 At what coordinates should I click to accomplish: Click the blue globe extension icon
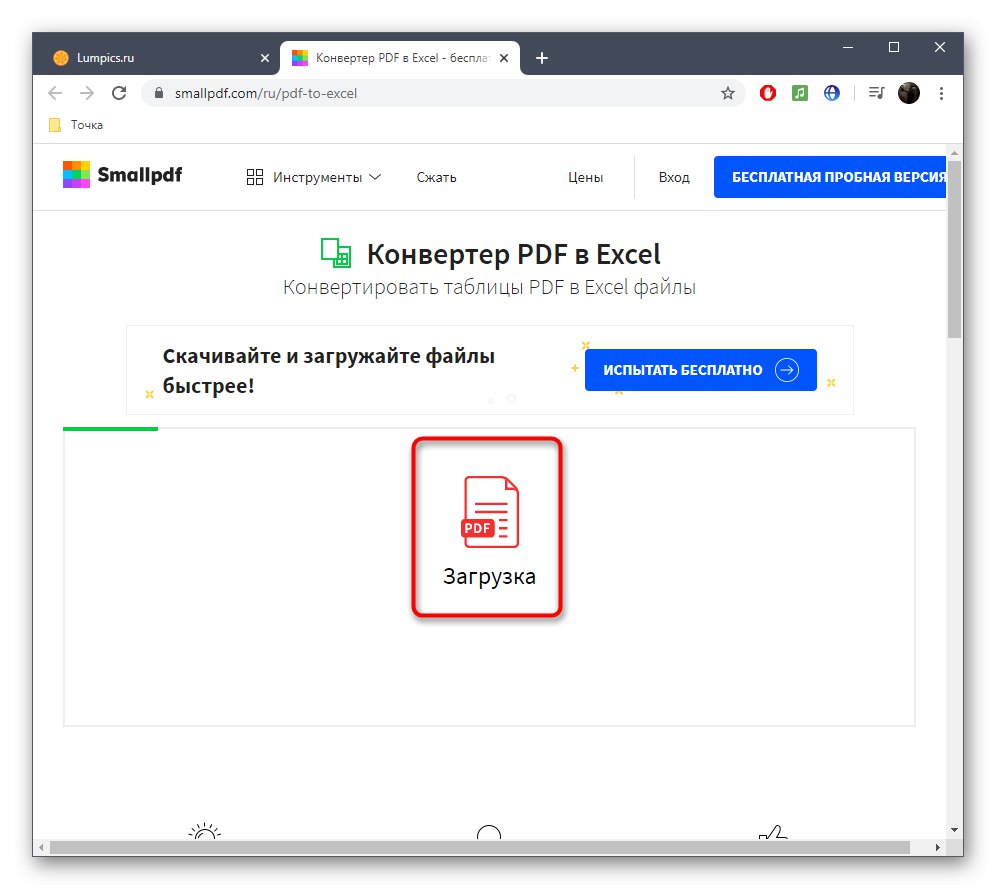831,92
